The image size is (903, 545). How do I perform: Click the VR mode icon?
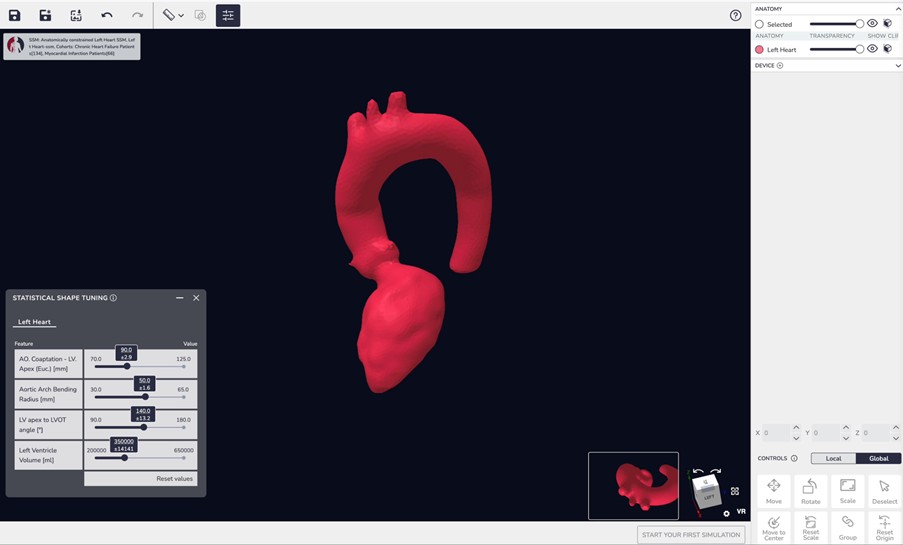pos(741,511)
